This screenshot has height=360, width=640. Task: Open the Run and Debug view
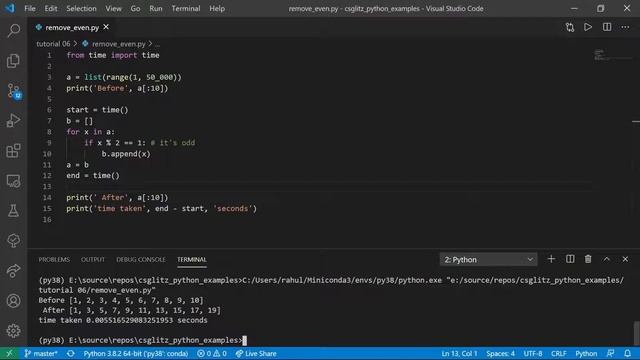pos(13,121)
